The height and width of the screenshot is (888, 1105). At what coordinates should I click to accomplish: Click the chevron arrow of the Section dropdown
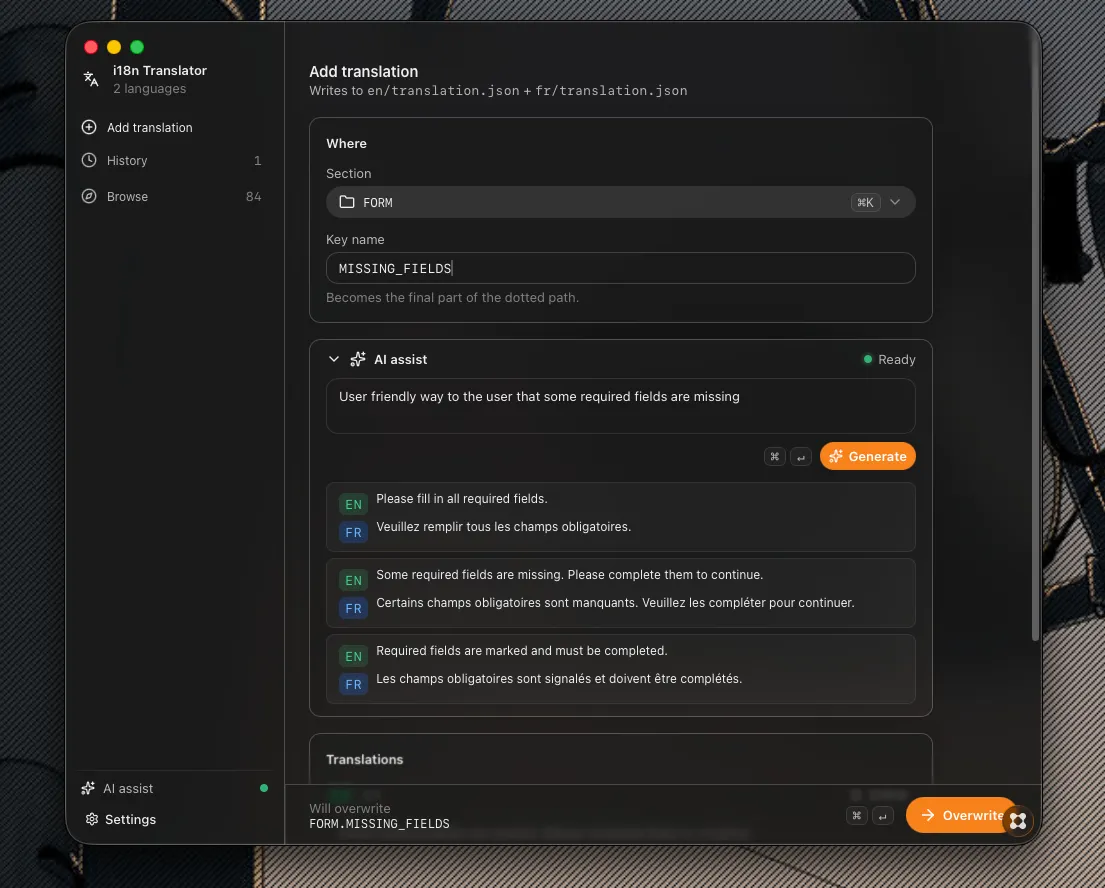[x=895, y=202]
